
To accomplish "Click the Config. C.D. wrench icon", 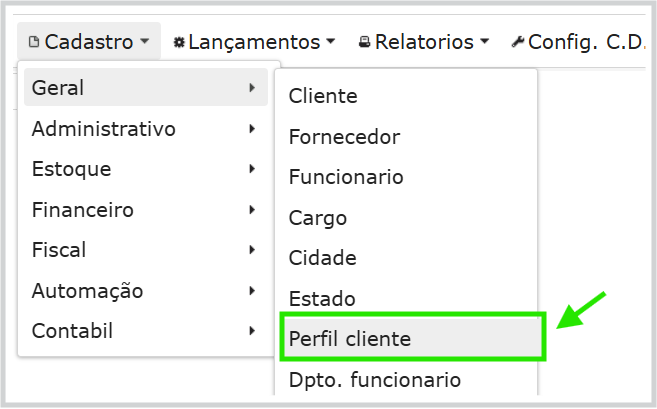I will (x=517, y=42).
